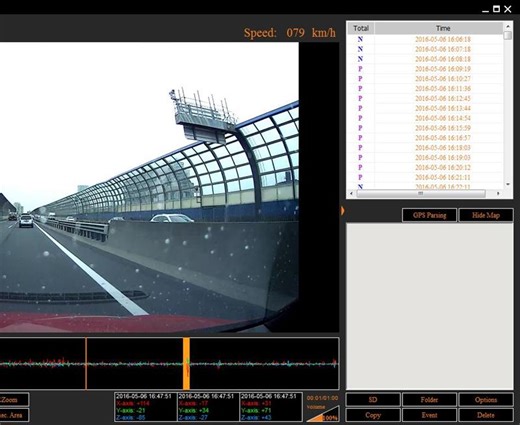The width and height of the screenshot is (520, 425).
Task: Show the Event recordings list
Action: pyautogui.click(x=429, y=415)
